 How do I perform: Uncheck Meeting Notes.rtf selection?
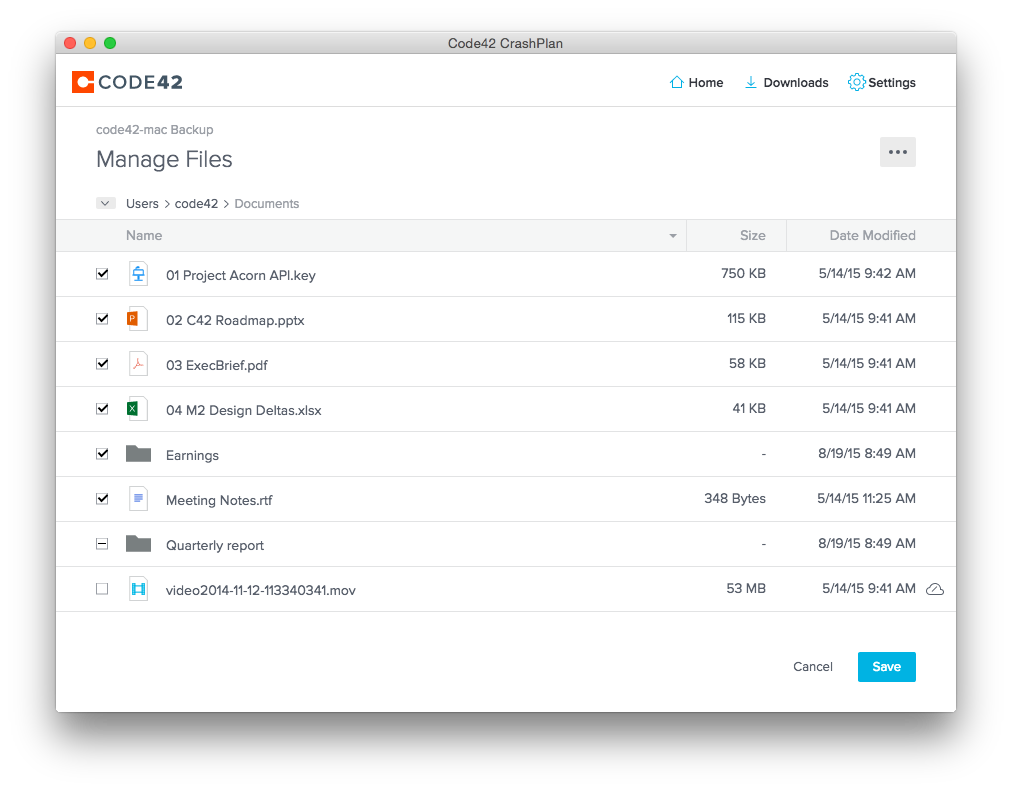pos(101,497)
